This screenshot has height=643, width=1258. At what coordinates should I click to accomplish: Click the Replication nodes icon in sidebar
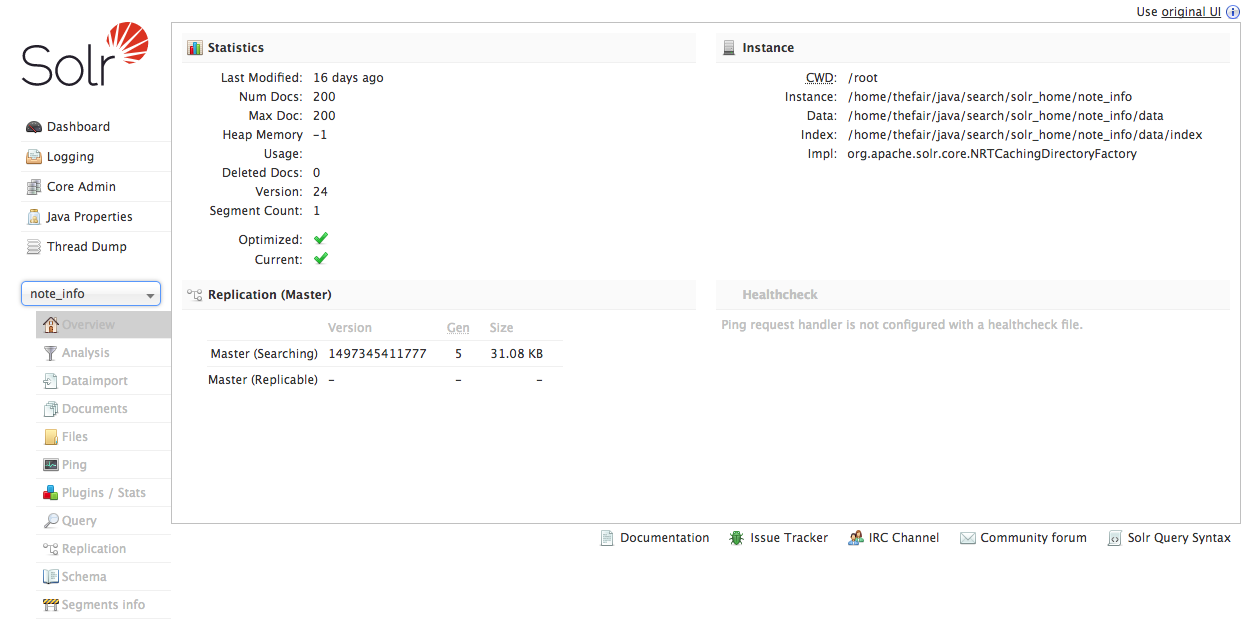pos(50,549)
